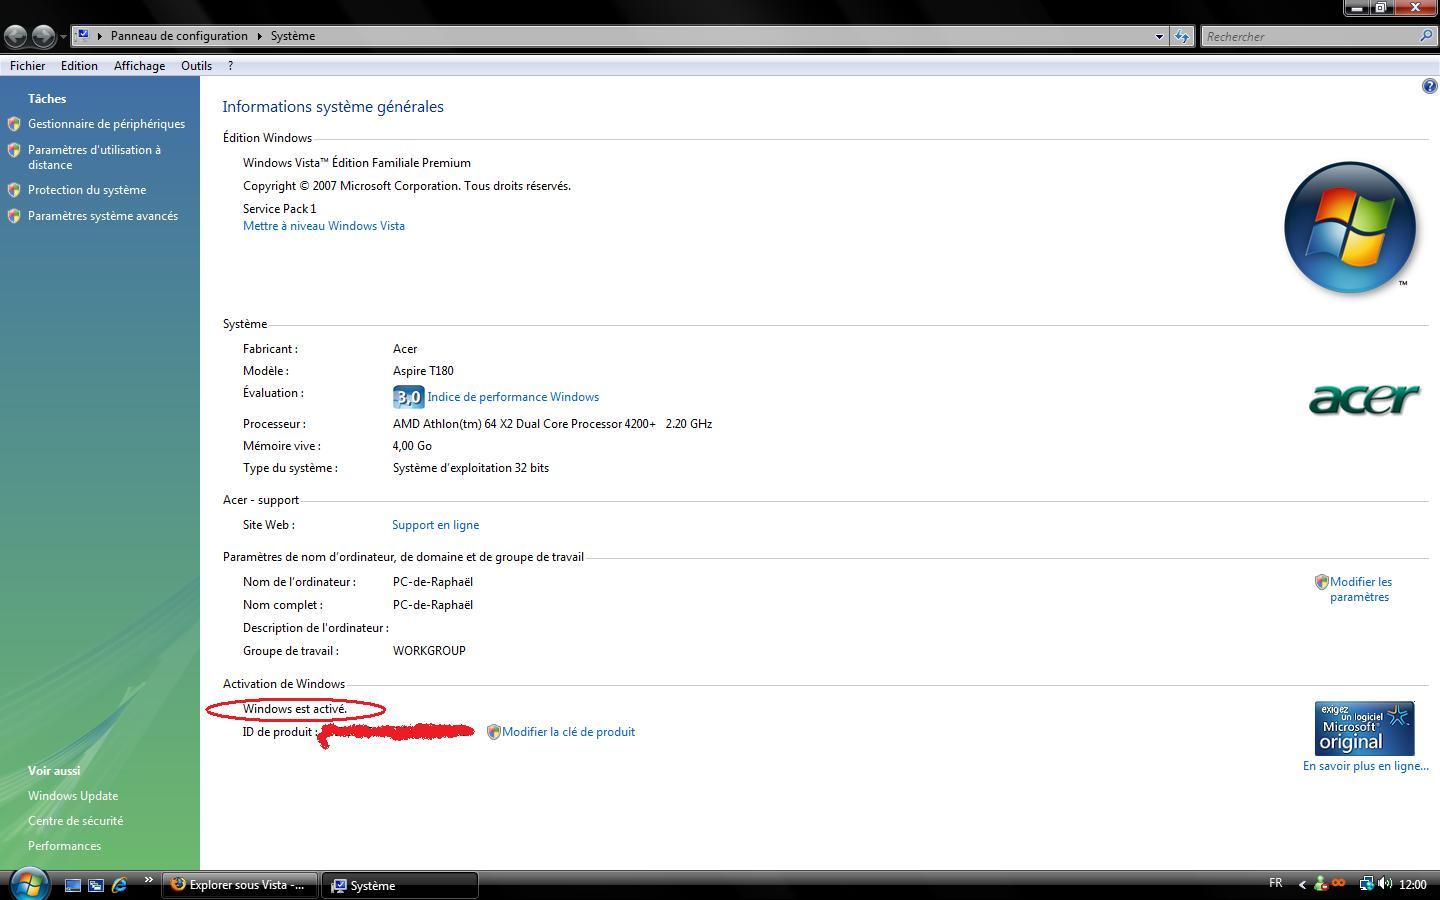This screenshot has width=1440, height=900.
Task: Click 'Modifier la clé de produit' link
Action: (568, 732)
